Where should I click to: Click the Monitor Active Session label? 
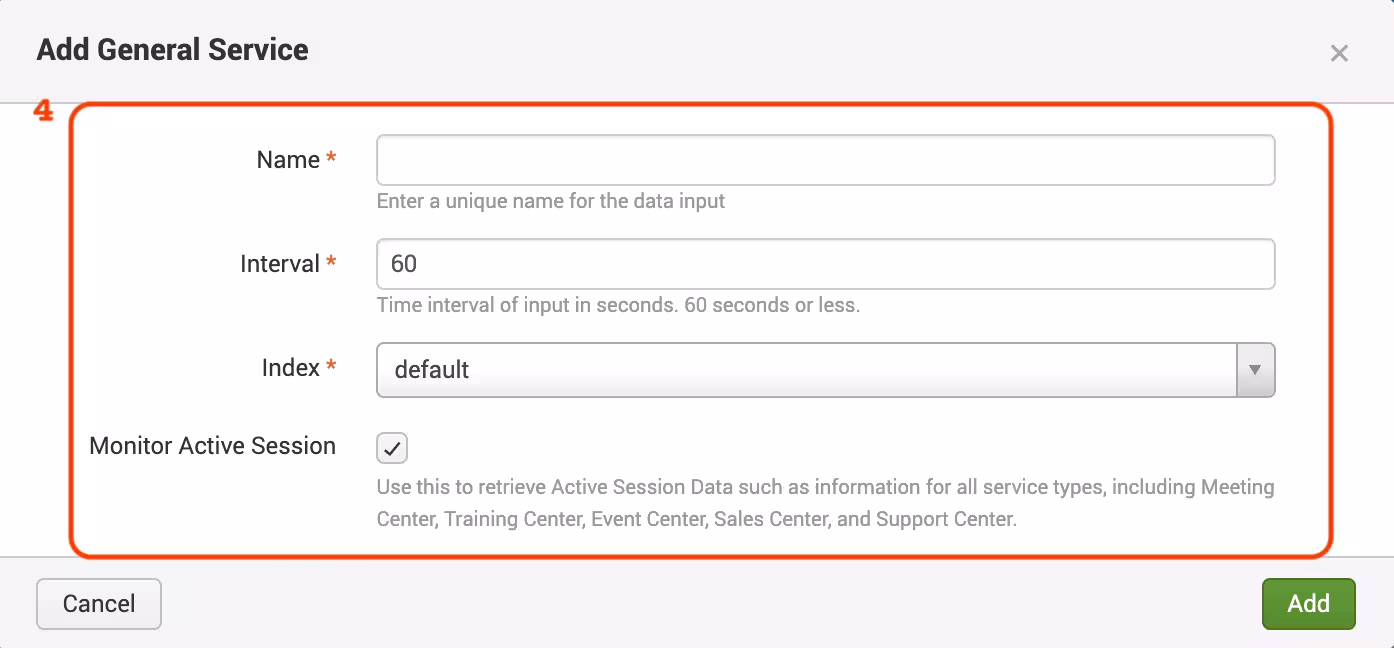(x=212, y=446)
